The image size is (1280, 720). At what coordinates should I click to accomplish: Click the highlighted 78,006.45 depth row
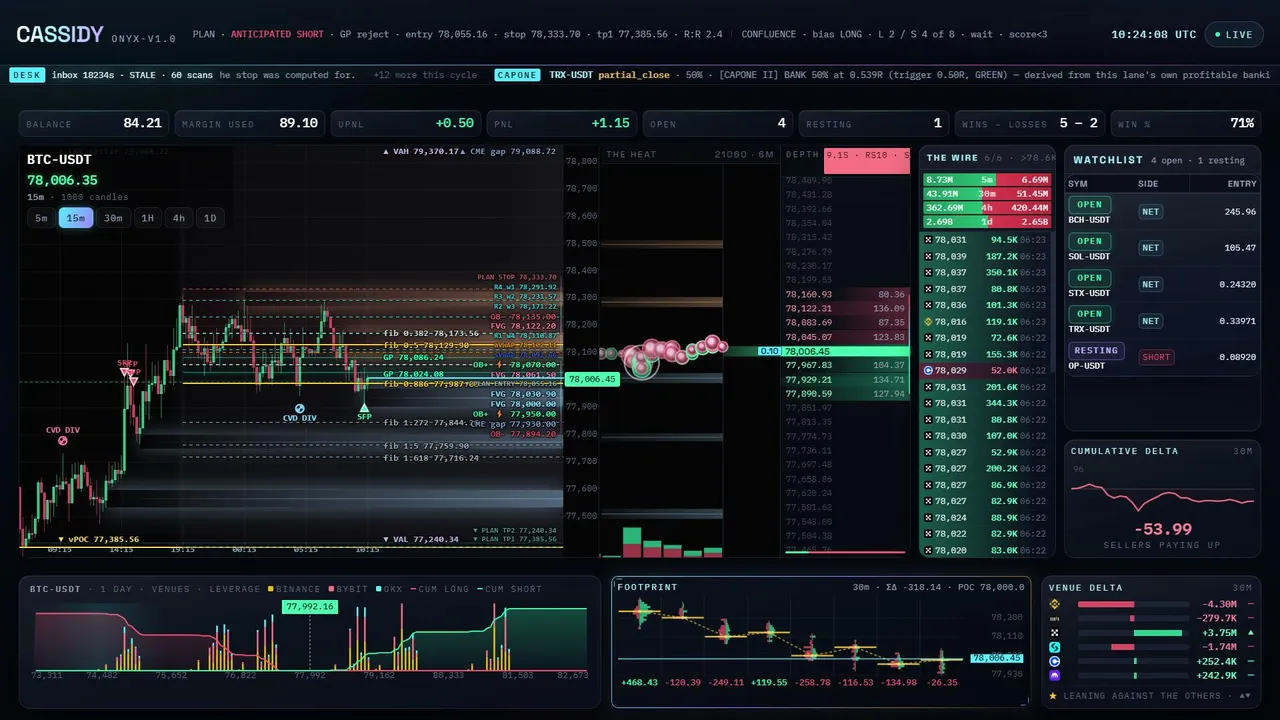click(846, 351)
